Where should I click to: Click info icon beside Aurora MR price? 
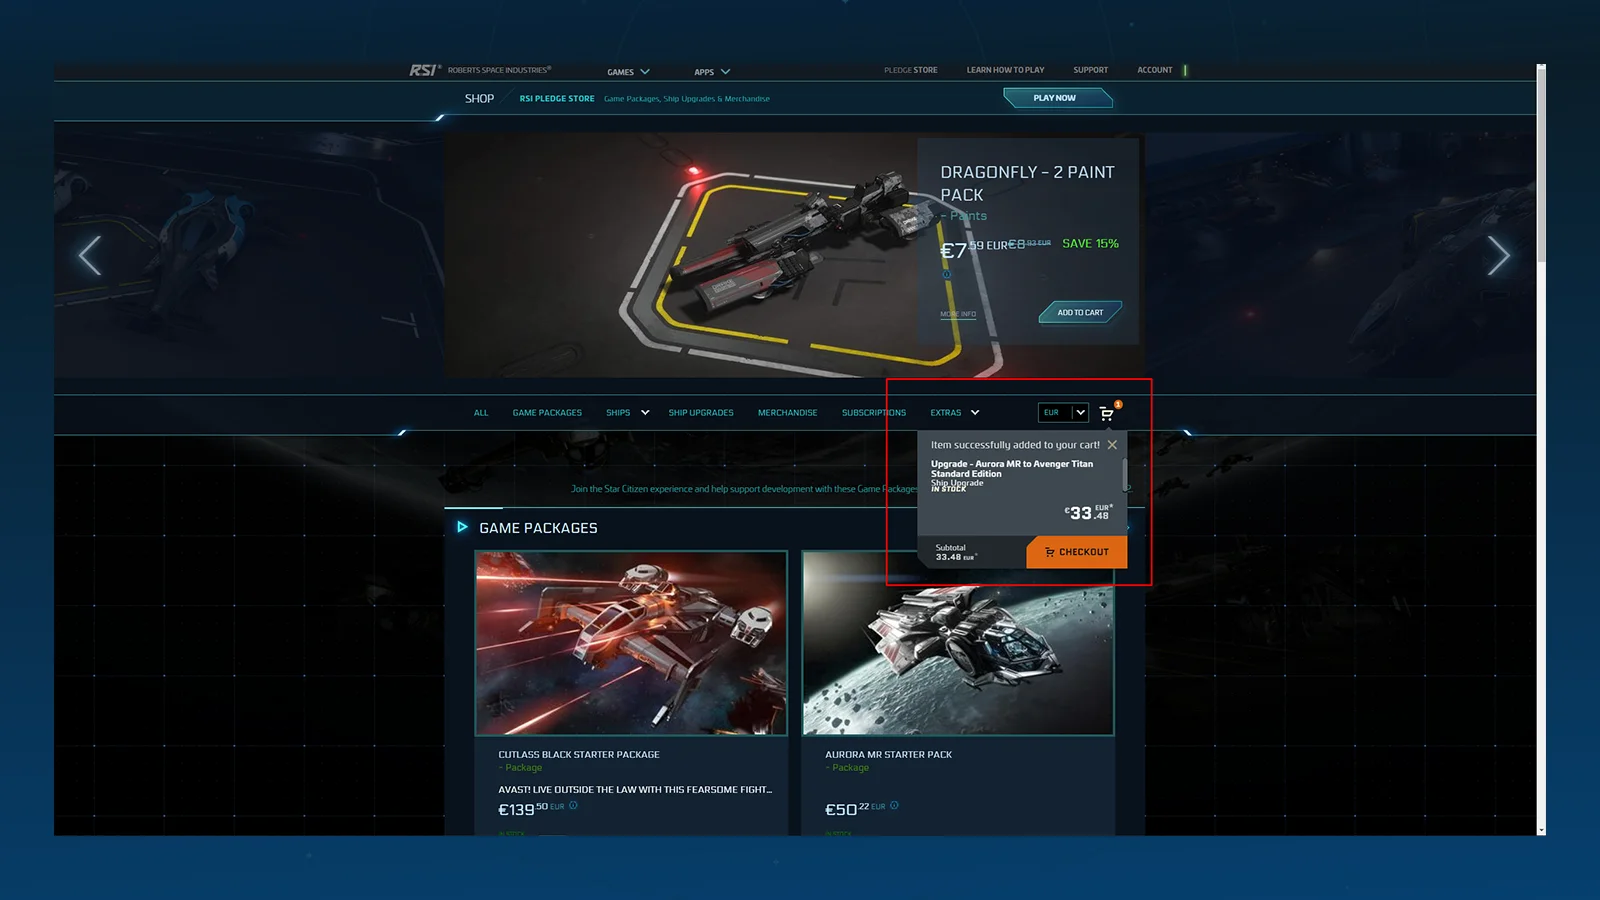coord(894,805)
